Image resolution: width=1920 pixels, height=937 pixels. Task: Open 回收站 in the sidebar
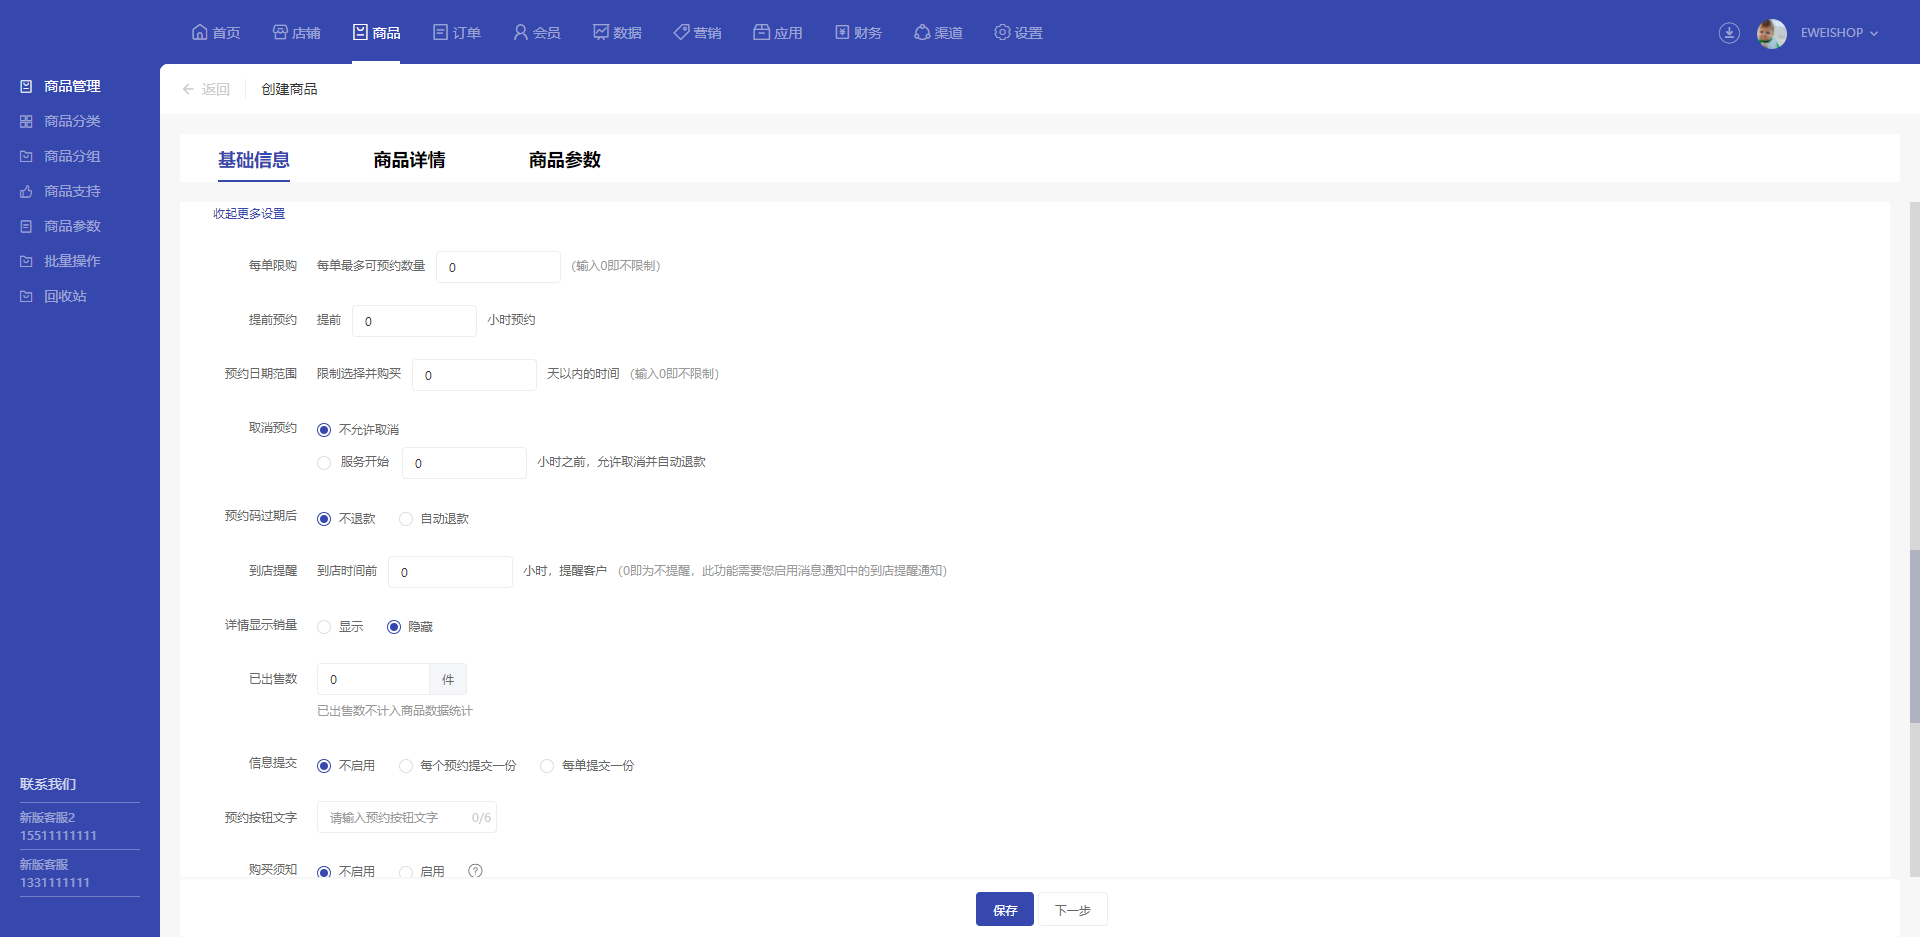point(65,296)
